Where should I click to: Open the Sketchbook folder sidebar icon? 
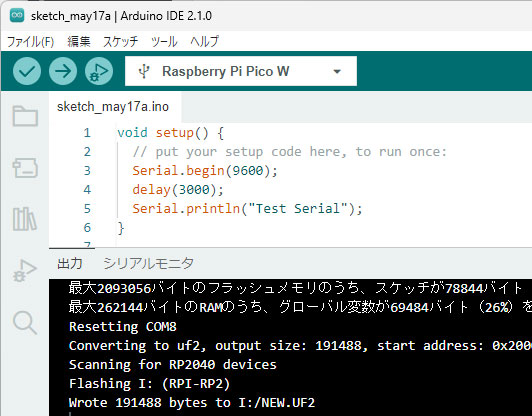point(25,116)
